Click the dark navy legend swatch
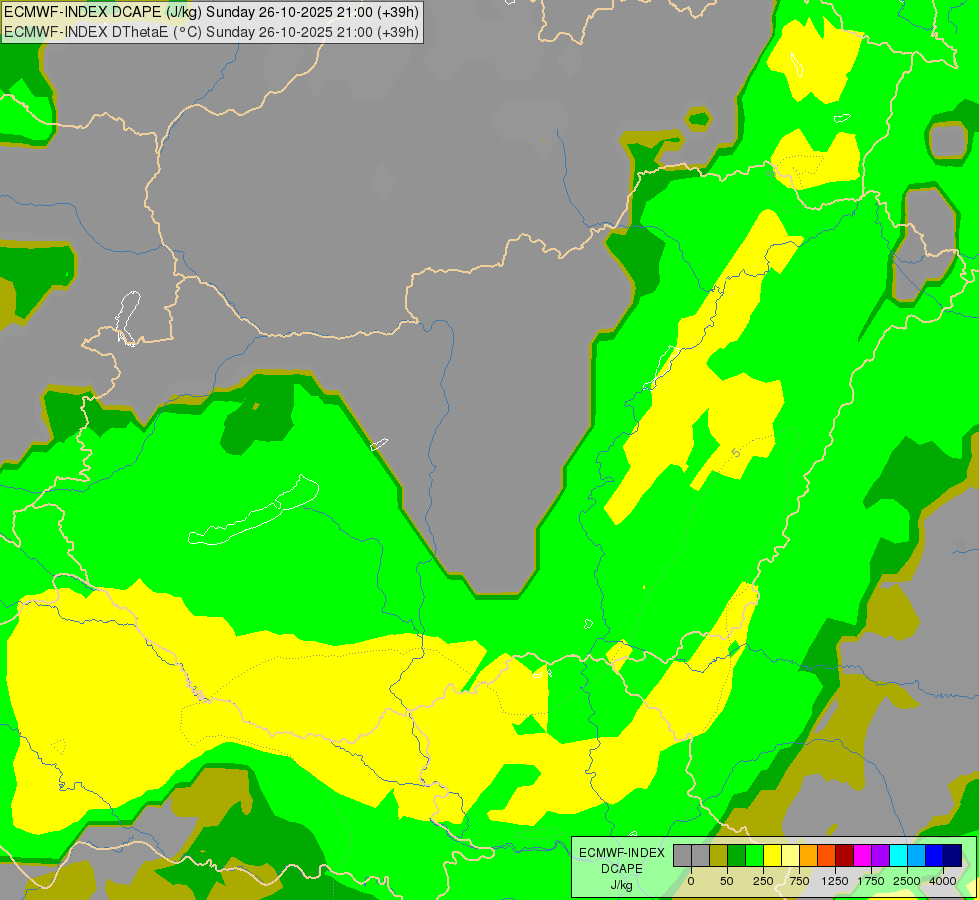Viewport: 979px width, 900px height. (x=952, y=855)
